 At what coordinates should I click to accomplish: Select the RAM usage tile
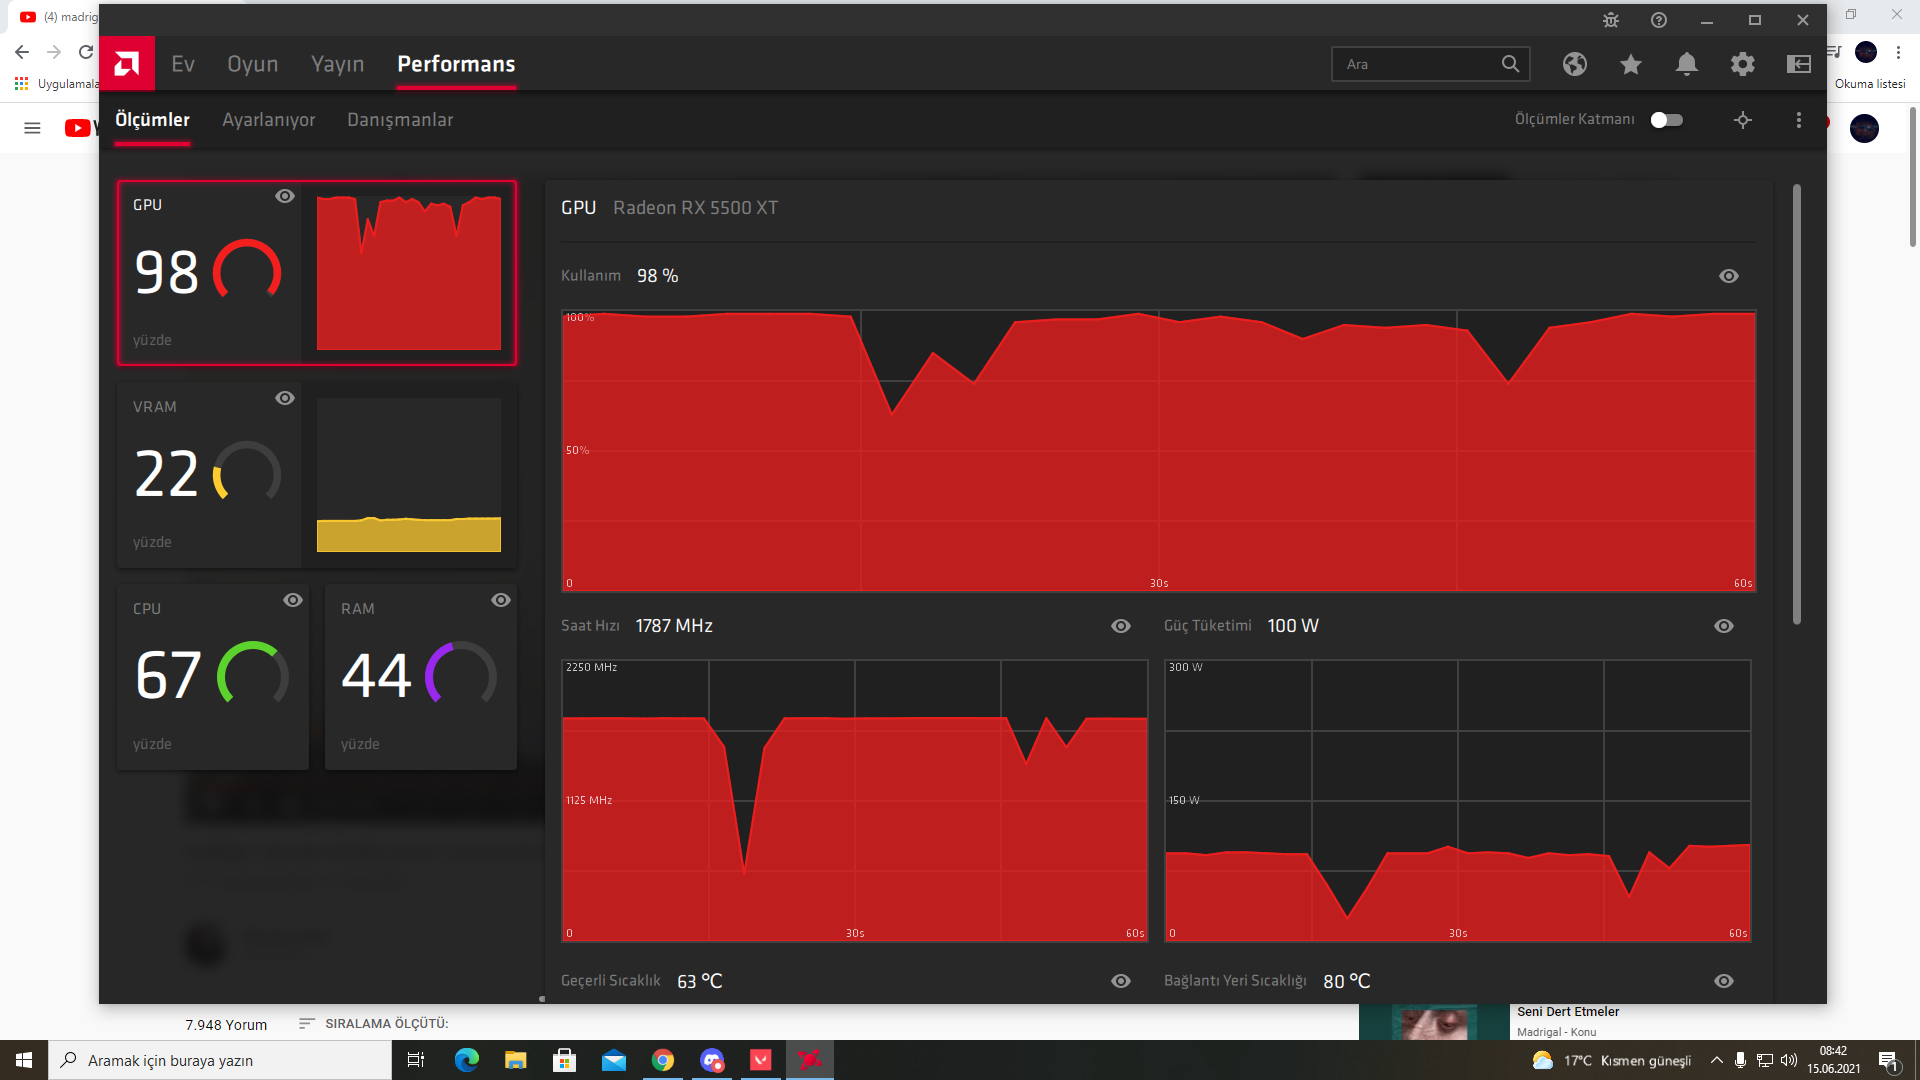point(420,678)
